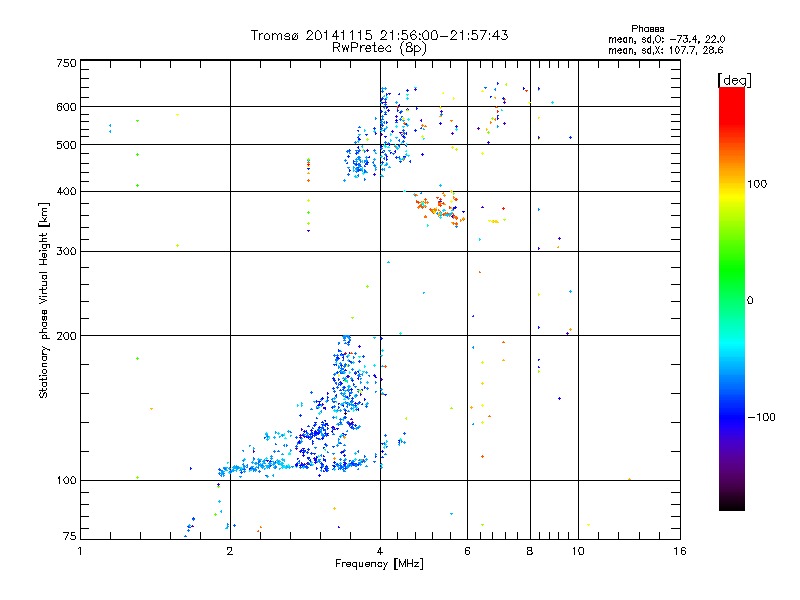800x600 pixels.
Task: Click the x-axis tick label '8'
Action: [530, 551]
